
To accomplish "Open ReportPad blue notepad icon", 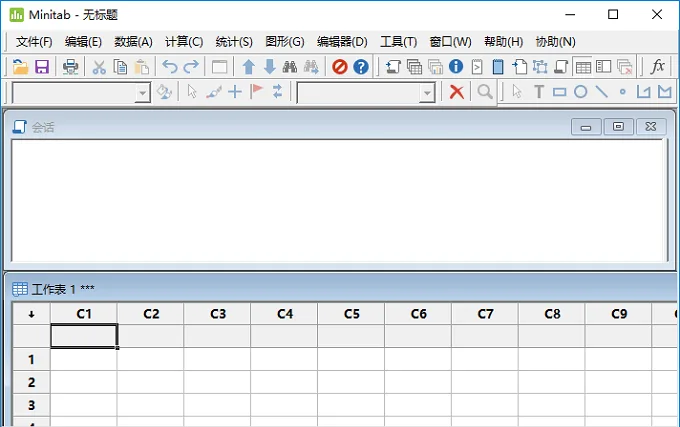I will 498,67.
